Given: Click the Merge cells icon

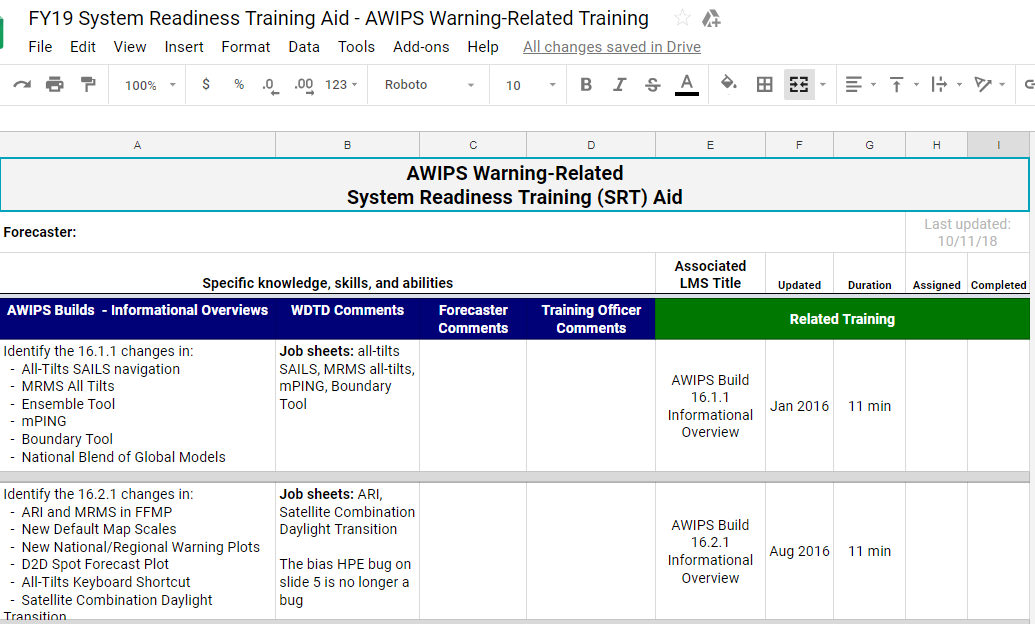Looking at the screenshot, I should tap(799, 85).
